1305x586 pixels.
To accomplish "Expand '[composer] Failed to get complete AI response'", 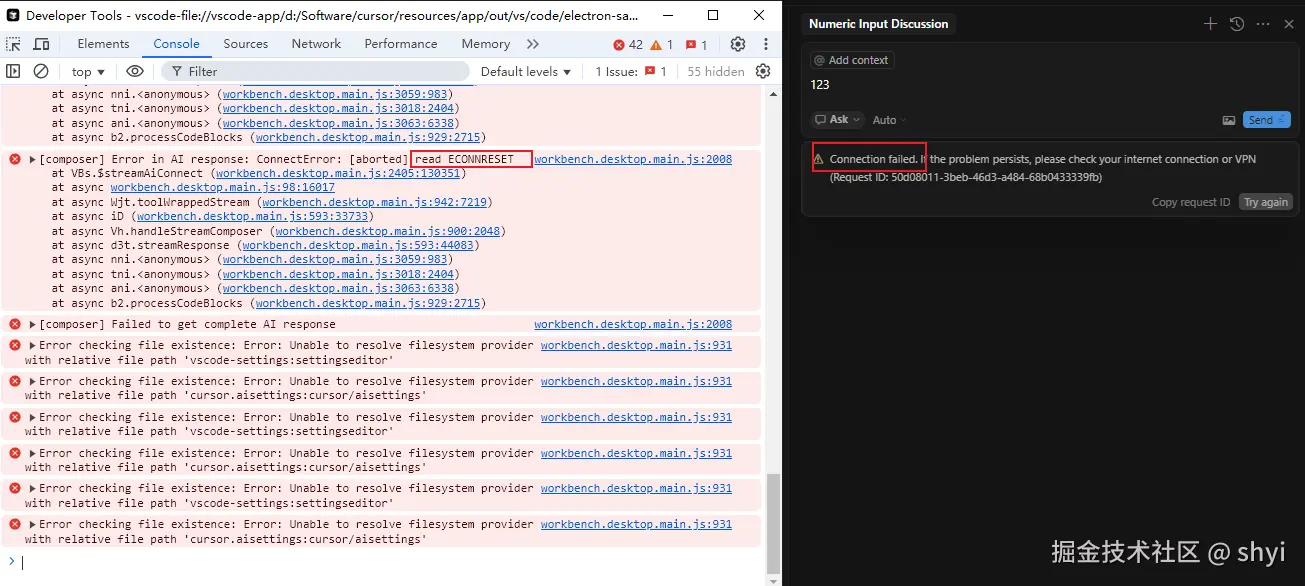I will pos(33,324).
